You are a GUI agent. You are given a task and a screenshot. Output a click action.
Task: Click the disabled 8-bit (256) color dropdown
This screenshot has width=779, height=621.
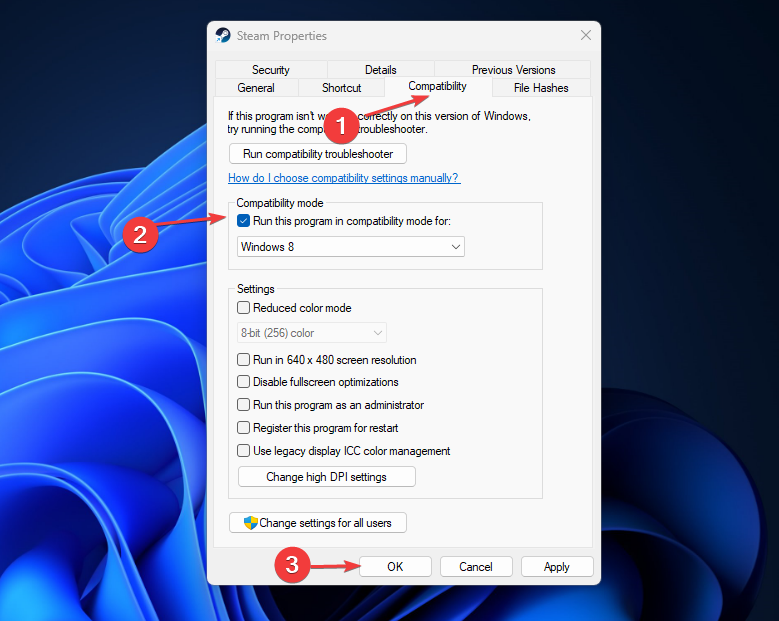(312, 333)
